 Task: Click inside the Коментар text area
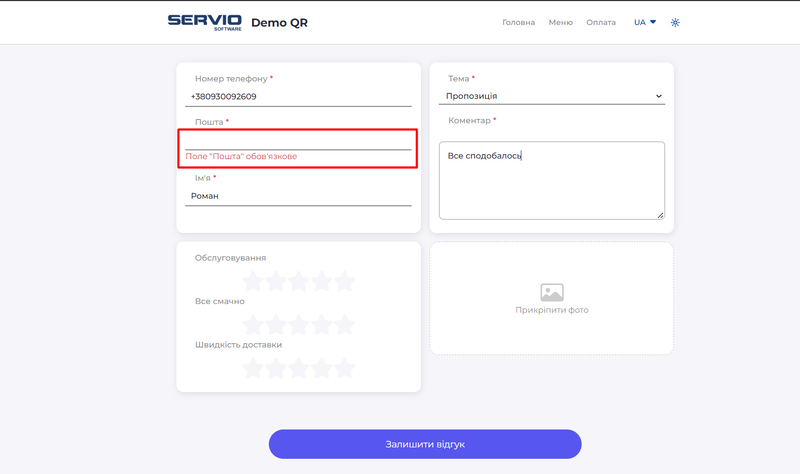click(552, 180)
